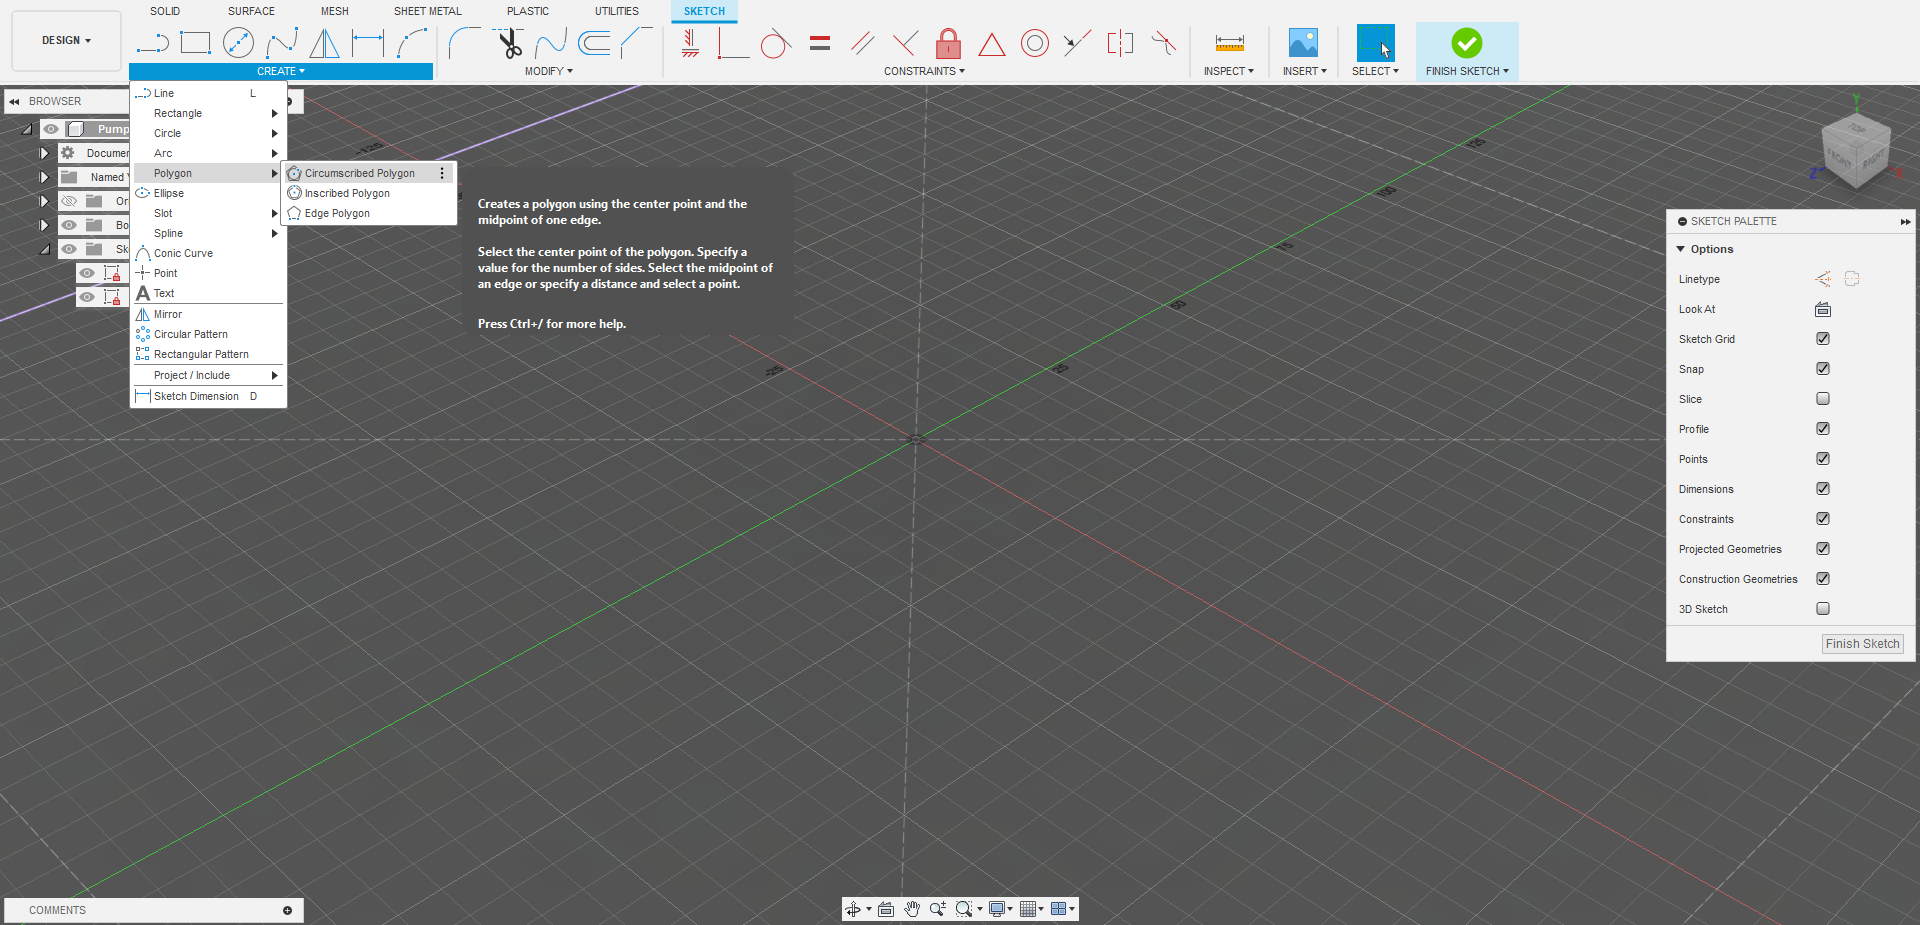Image resolution: width=1920 pixels, height=925 pixels.
Task: Expand the CONSTRAINTS dropdown
Action: click(924, 72)
